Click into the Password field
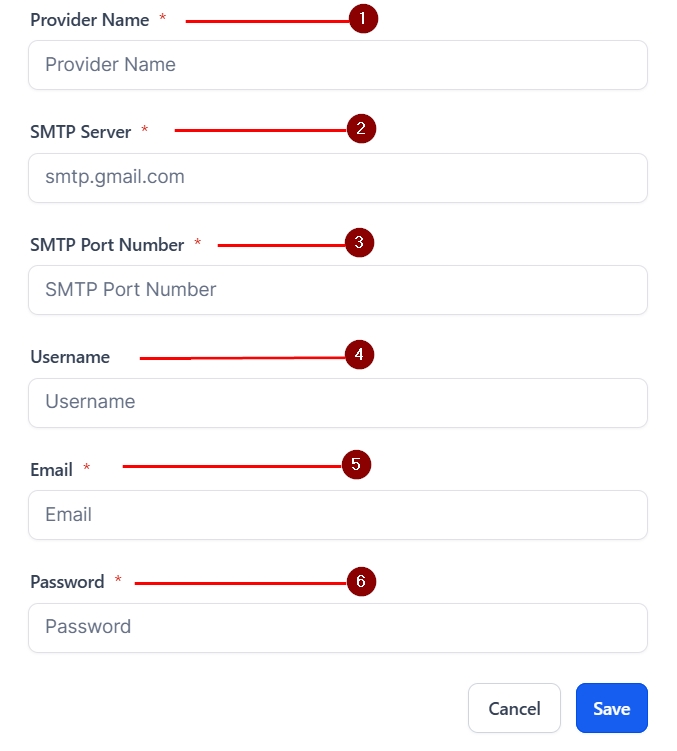Image resolution: width=677 pixels, height=751 pixels. point(338,627)
